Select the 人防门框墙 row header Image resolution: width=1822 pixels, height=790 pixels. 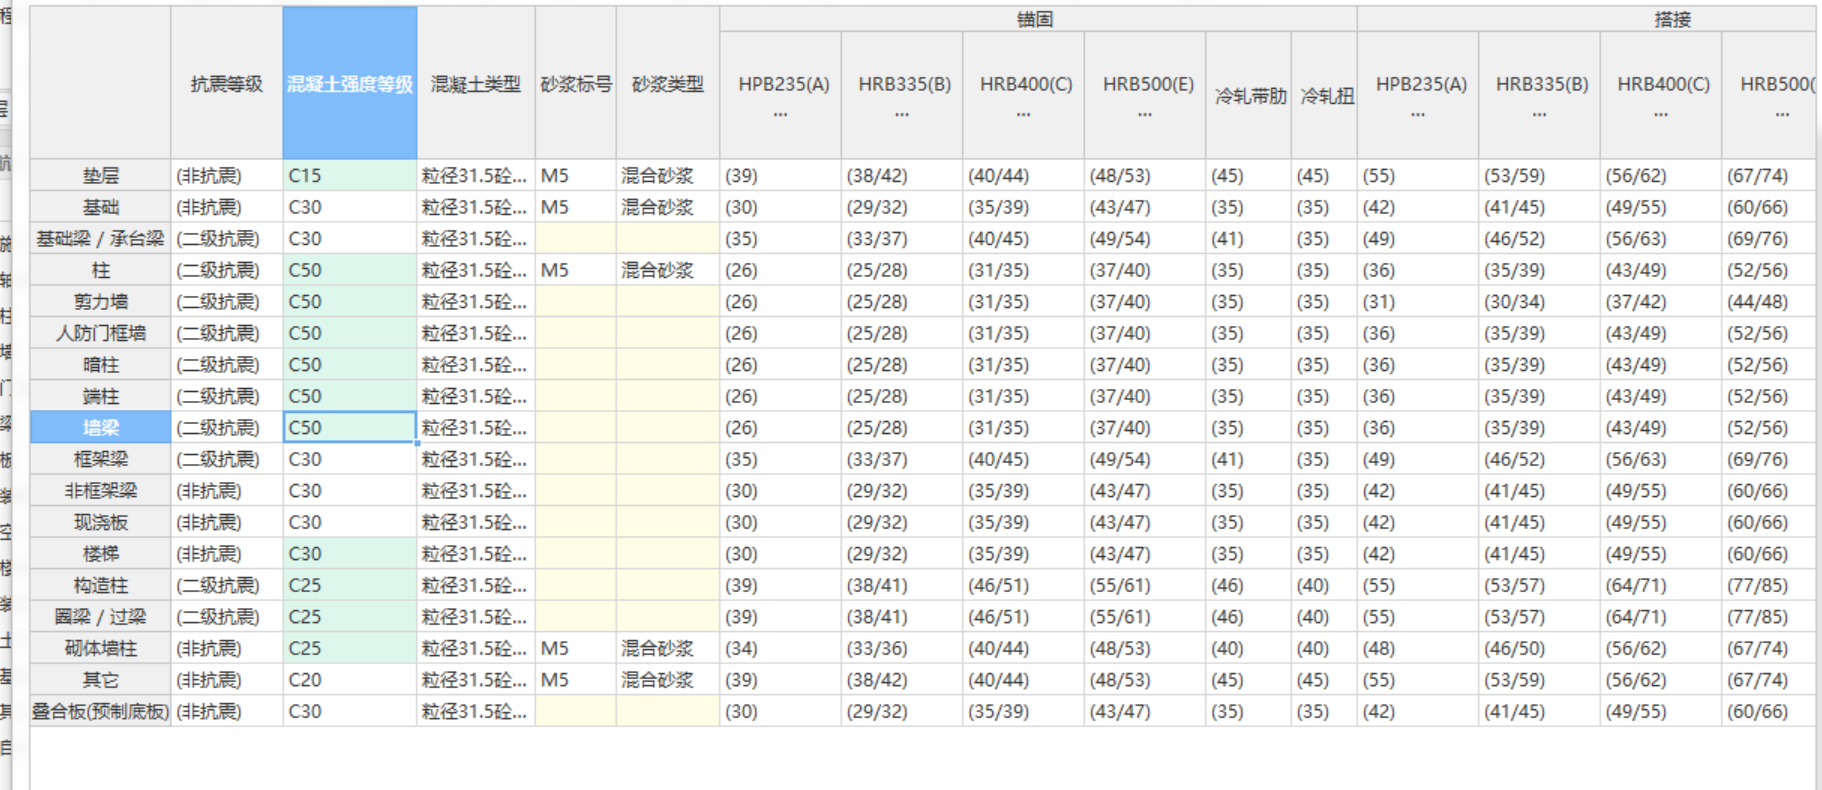click(101, 333)
